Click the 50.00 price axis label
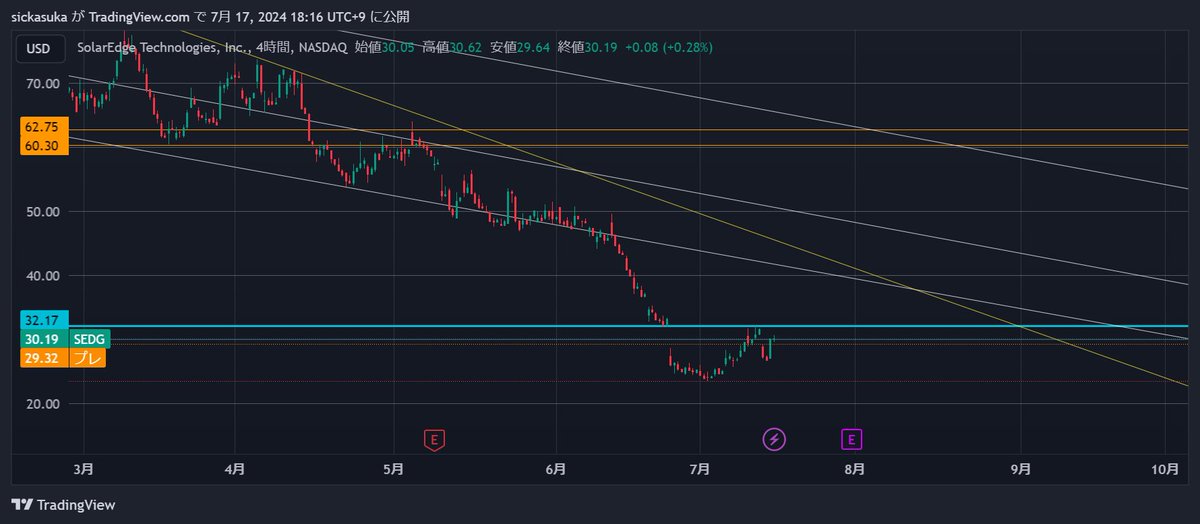Viewport: 1200px width, 524px height. [x=44, y=212]
